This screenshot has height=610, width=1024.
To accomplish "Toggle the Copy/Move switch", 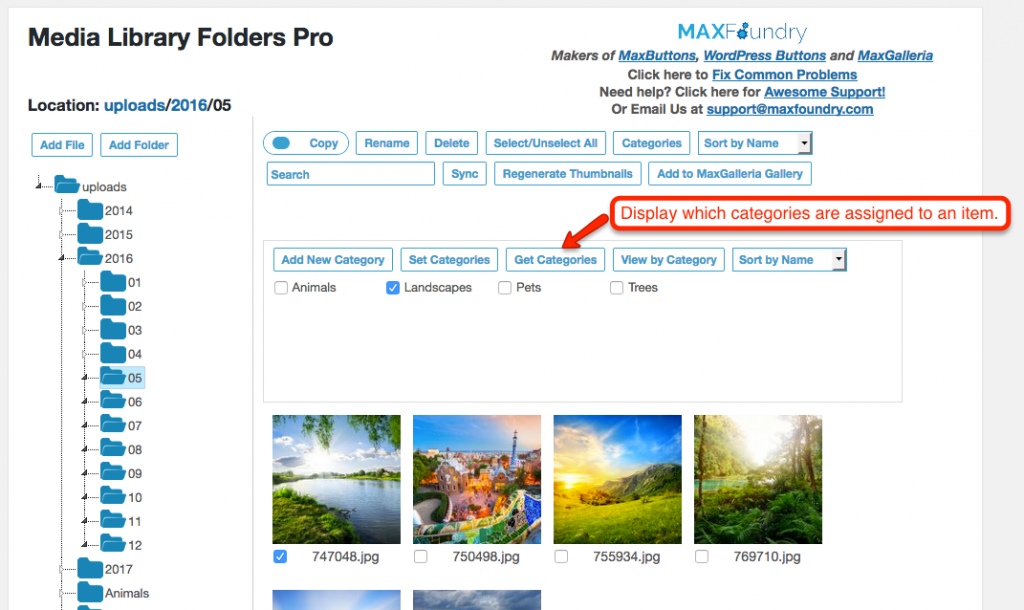I will coord(281,143).
